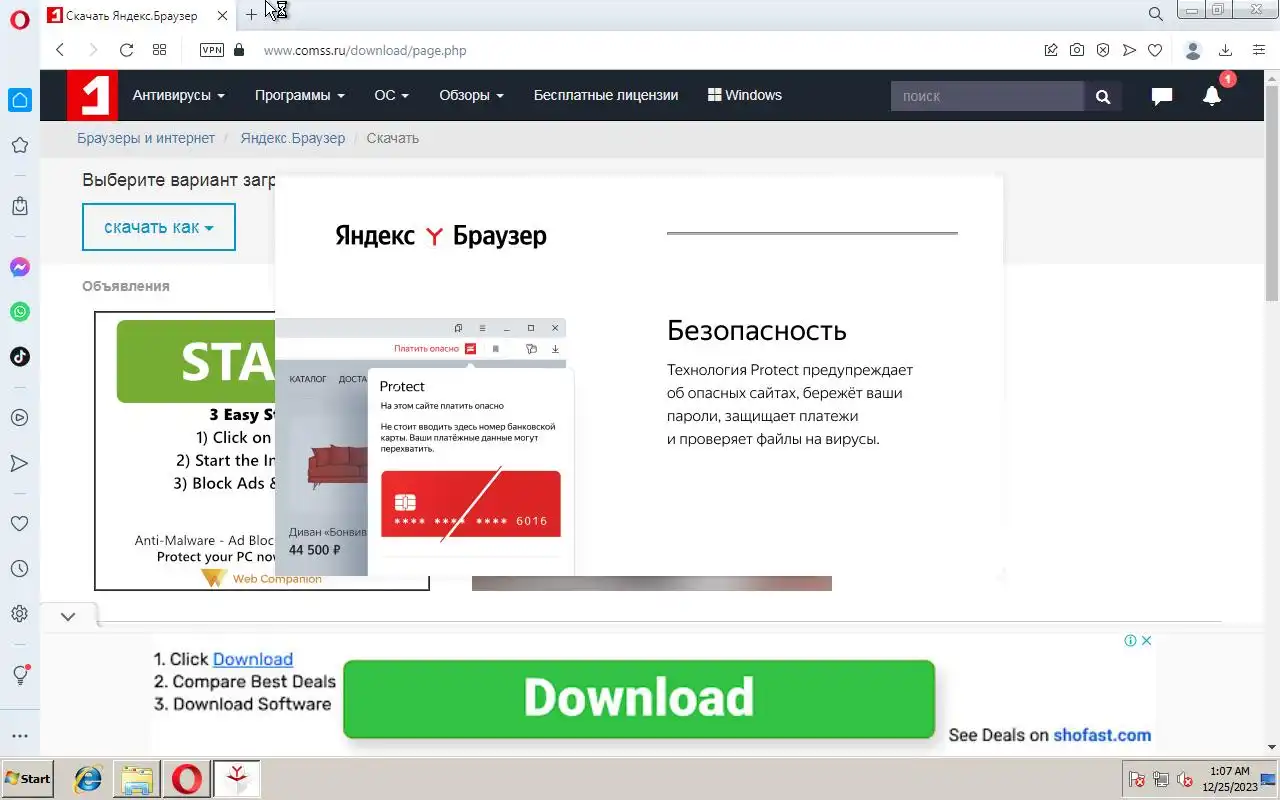Open the Pinboards save icon
Image resolution: width=1280 pixels, height=800 pixels.
click(1051, 50)
